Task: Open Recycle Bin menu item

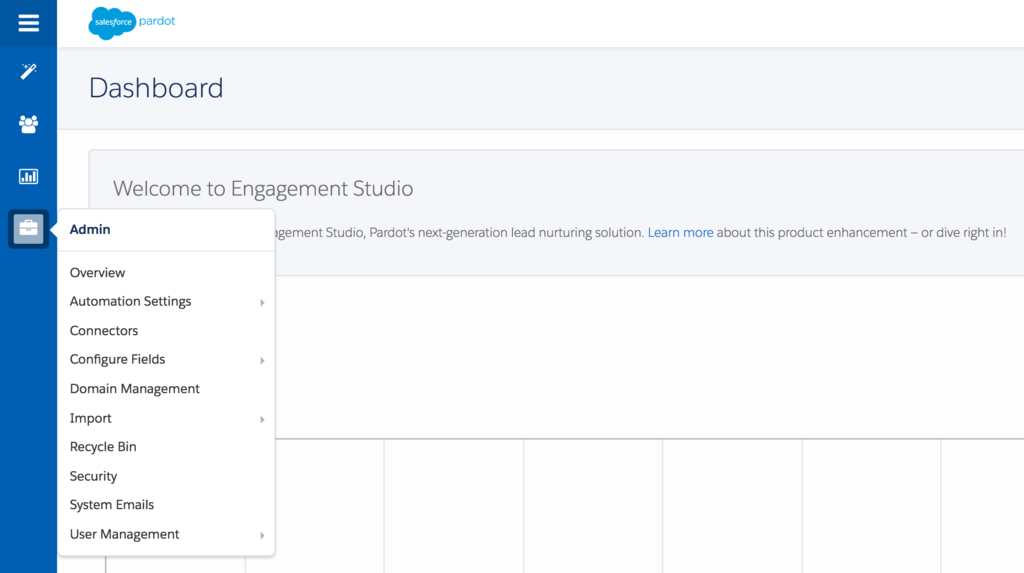Action: point(103,447)
